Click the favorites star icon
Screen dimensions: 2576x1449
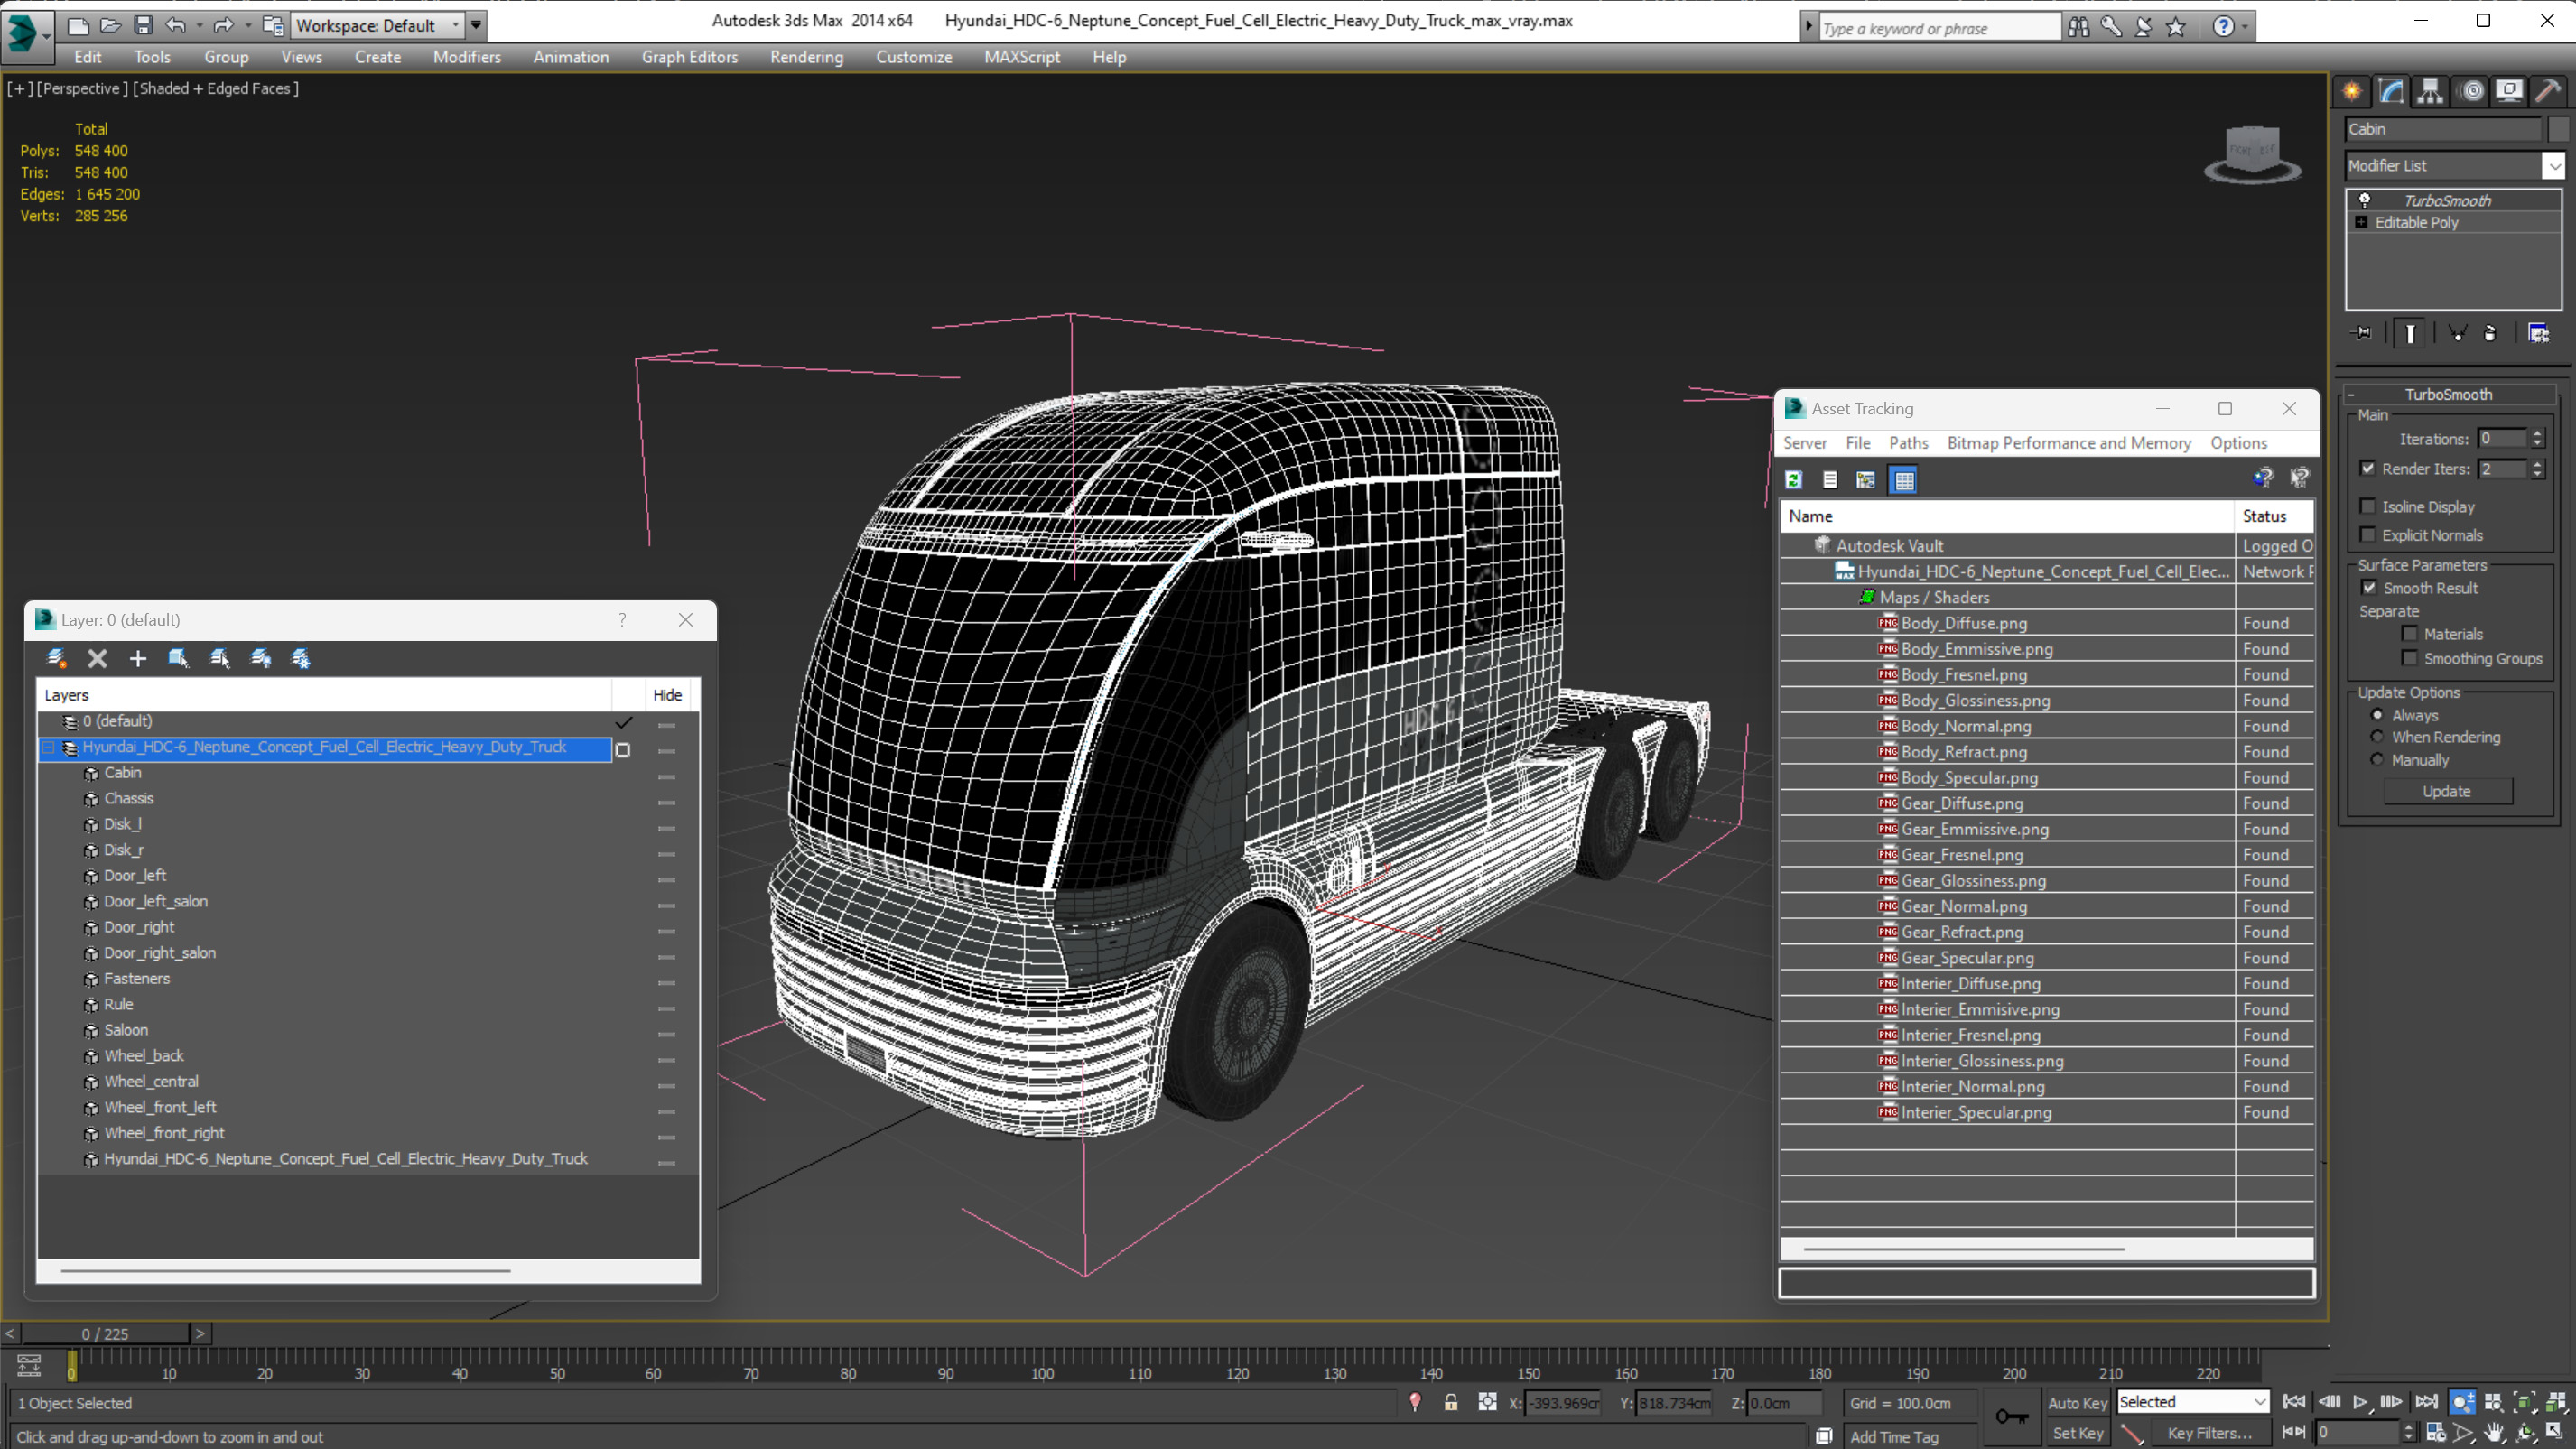pos(2176,27)
